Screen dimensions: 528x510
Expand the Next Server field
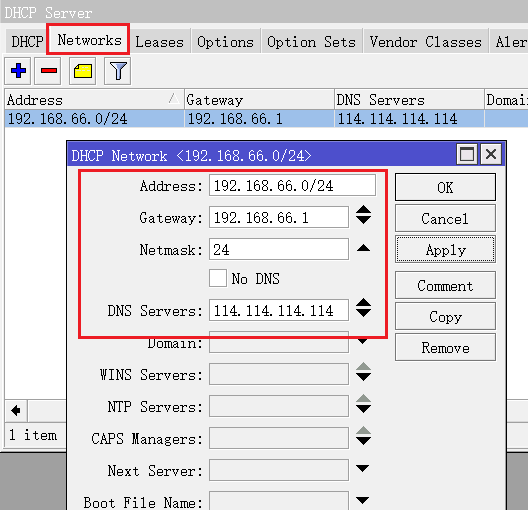click(x=362, y=468)
